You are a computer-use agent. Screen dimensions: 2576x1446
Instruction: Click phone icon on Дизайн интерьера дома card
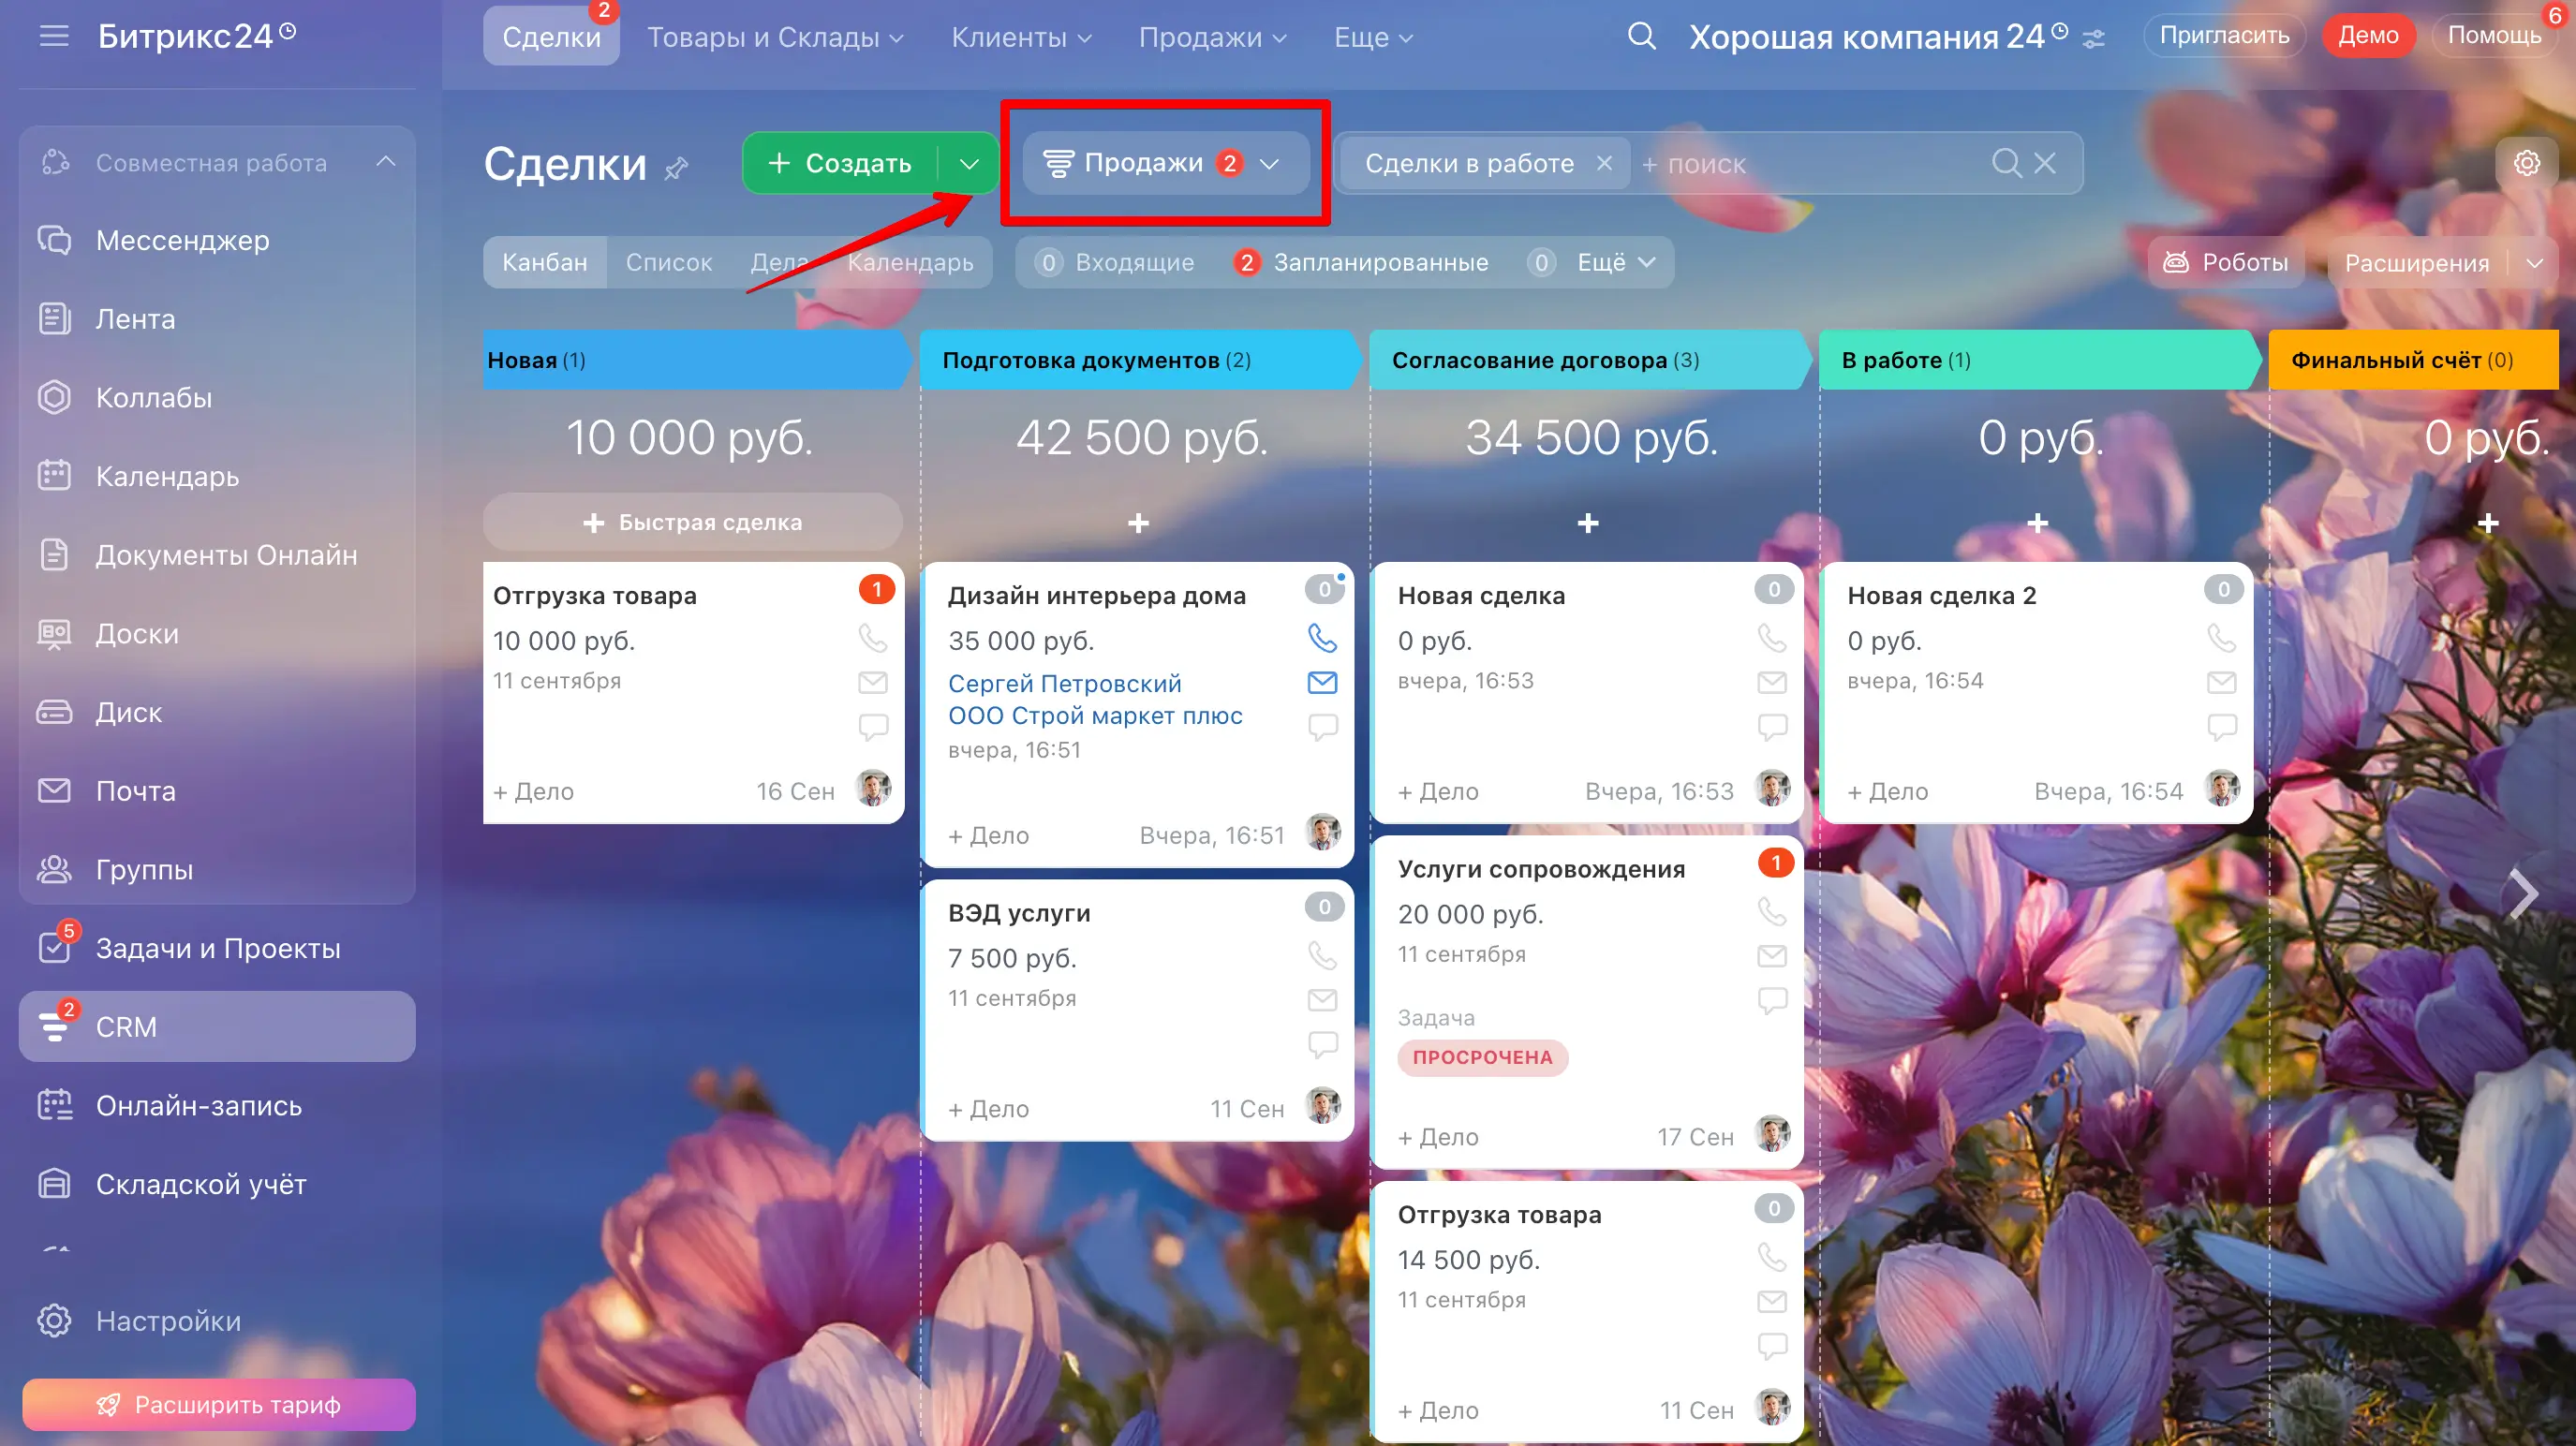(x=1322, y=637)
